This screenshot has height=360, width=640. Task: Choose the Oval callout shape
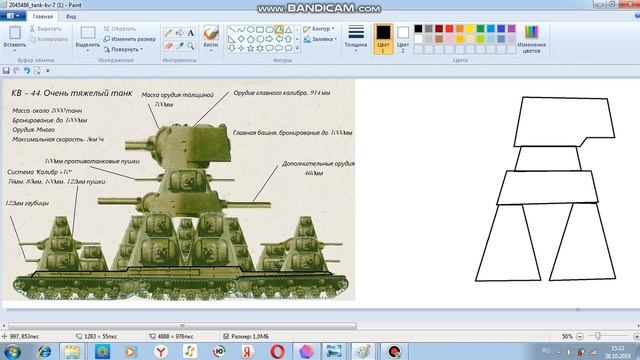pos(279,48)
